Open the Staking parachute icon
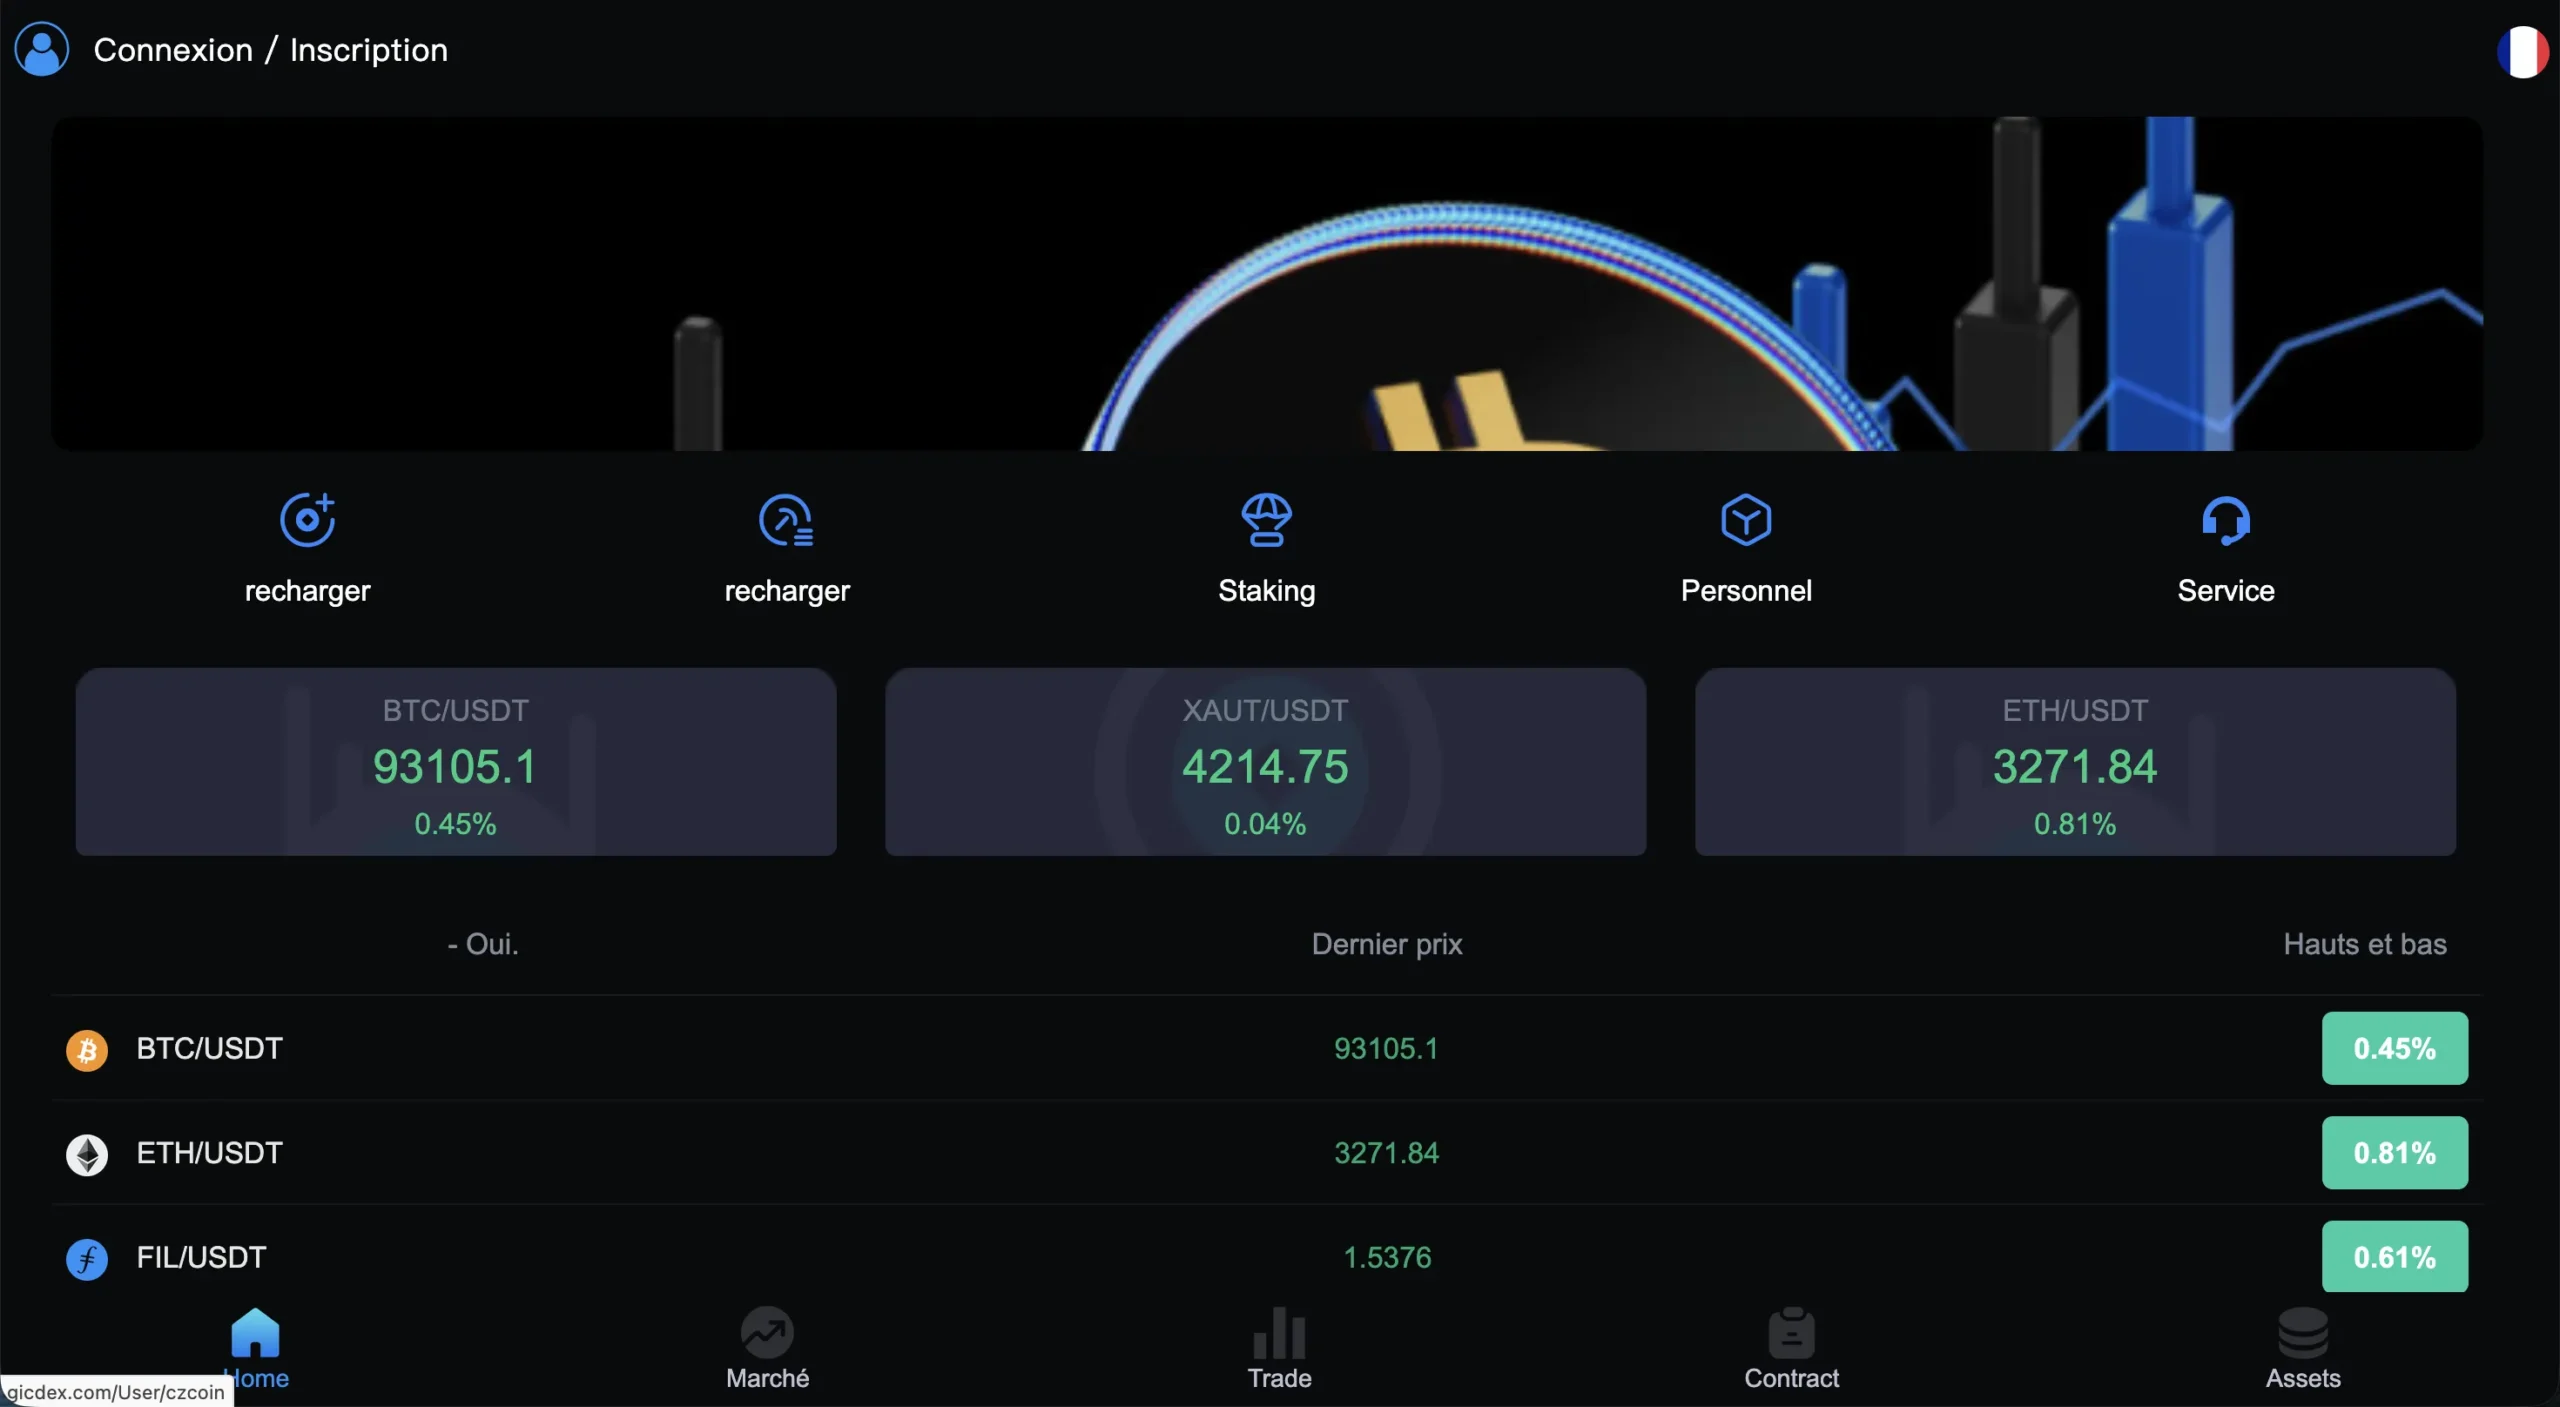The image size is (2560, 1407). click(1266, 520)
